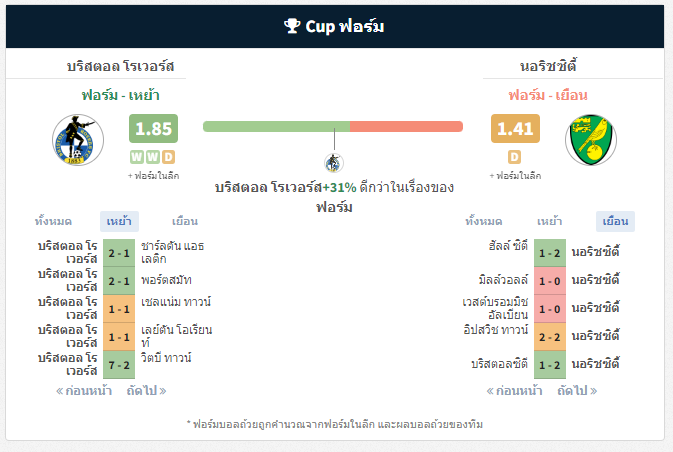
Task: Go to ถัดไป on the left match list
Action: coord(146,391)
